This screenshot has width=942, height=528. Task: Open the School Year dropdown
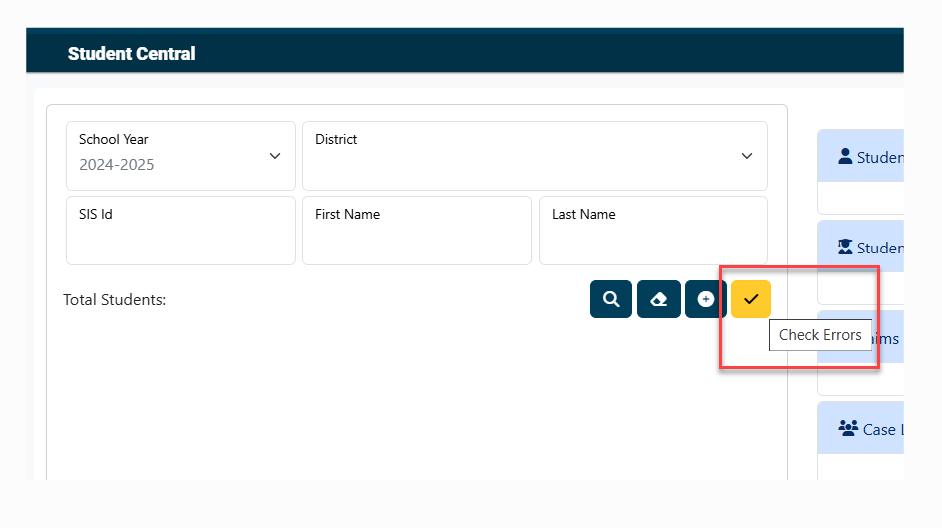(x=181, y=156)
